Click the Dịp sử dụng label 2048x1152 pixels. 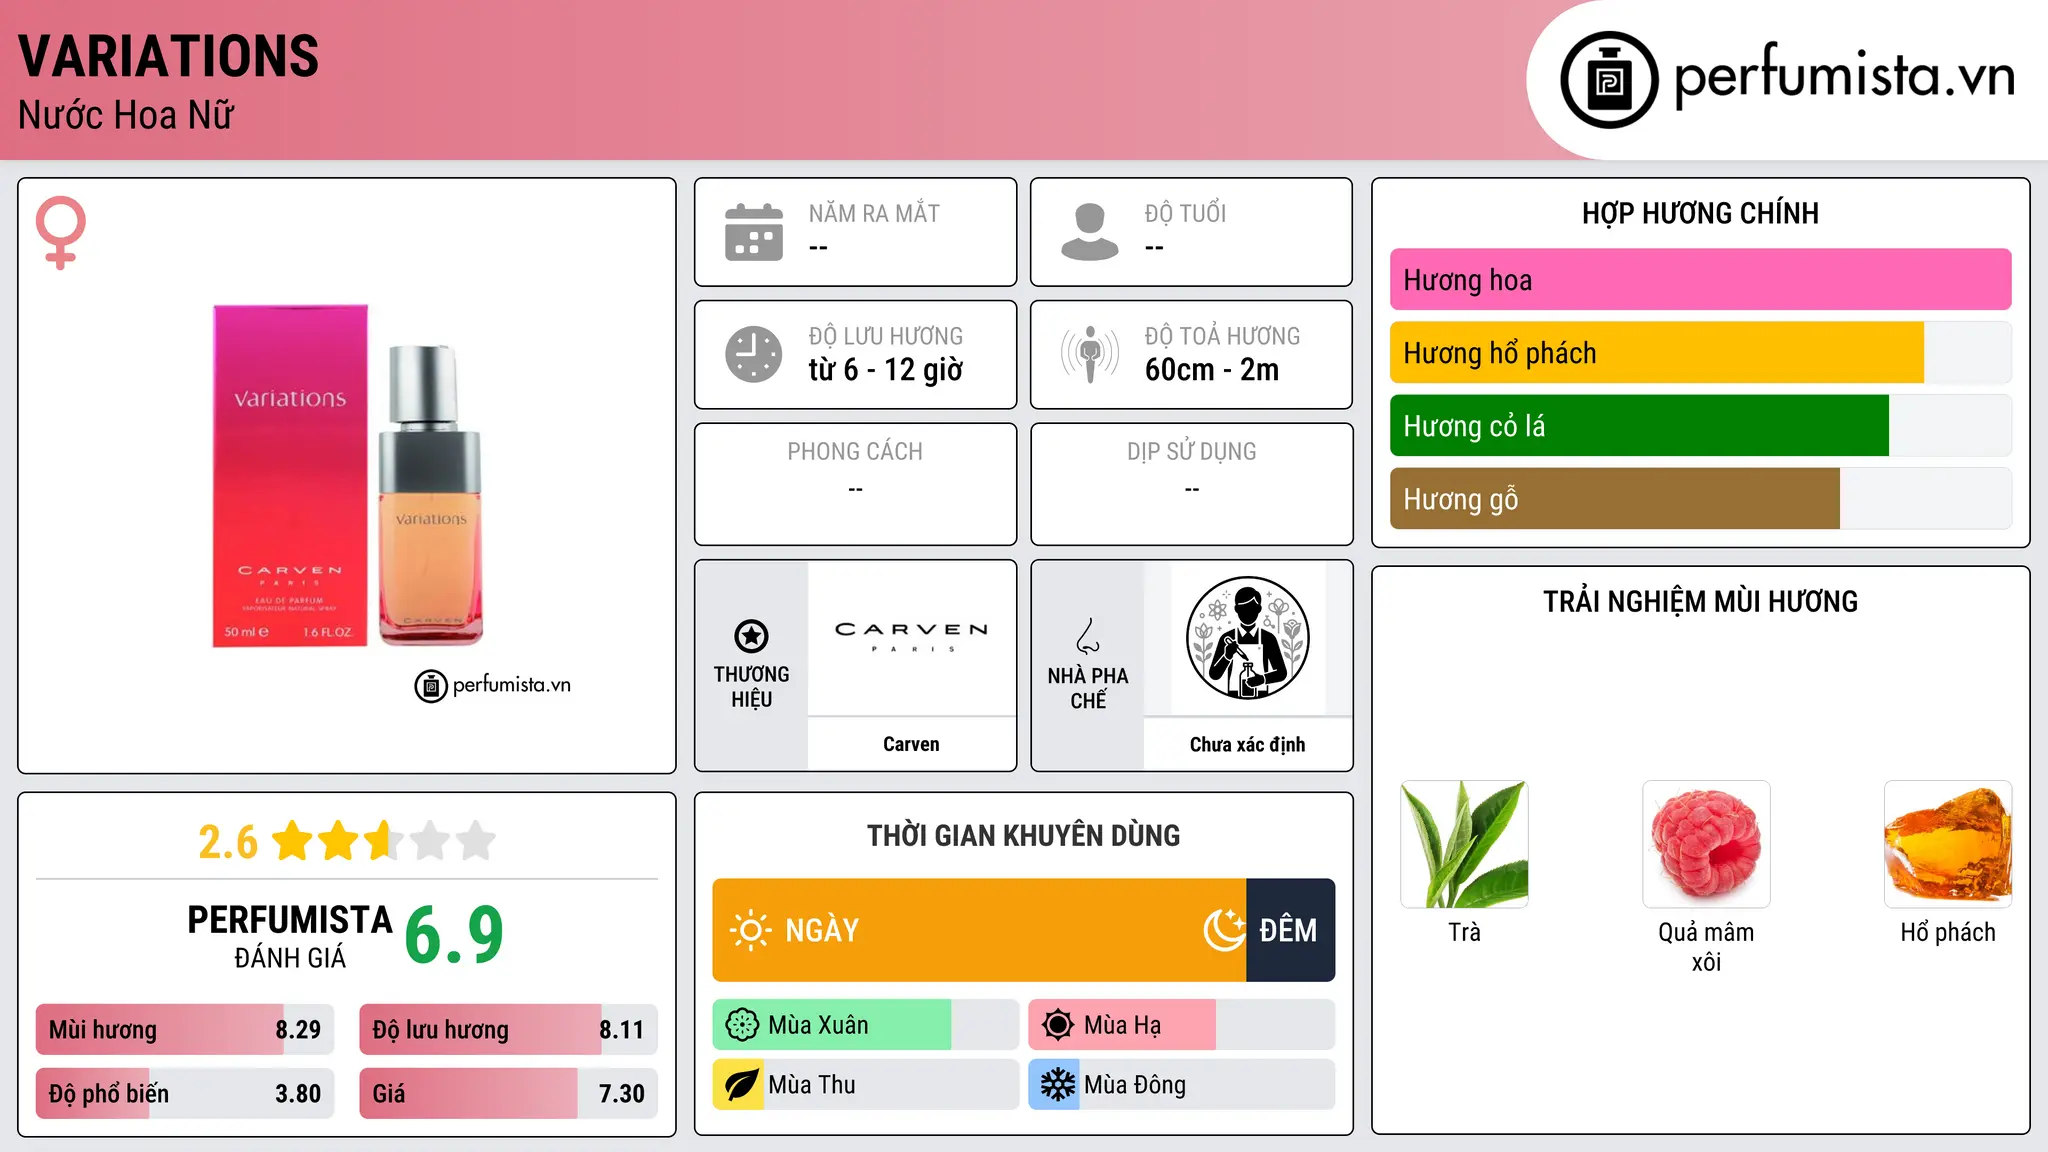[1192, 452]
